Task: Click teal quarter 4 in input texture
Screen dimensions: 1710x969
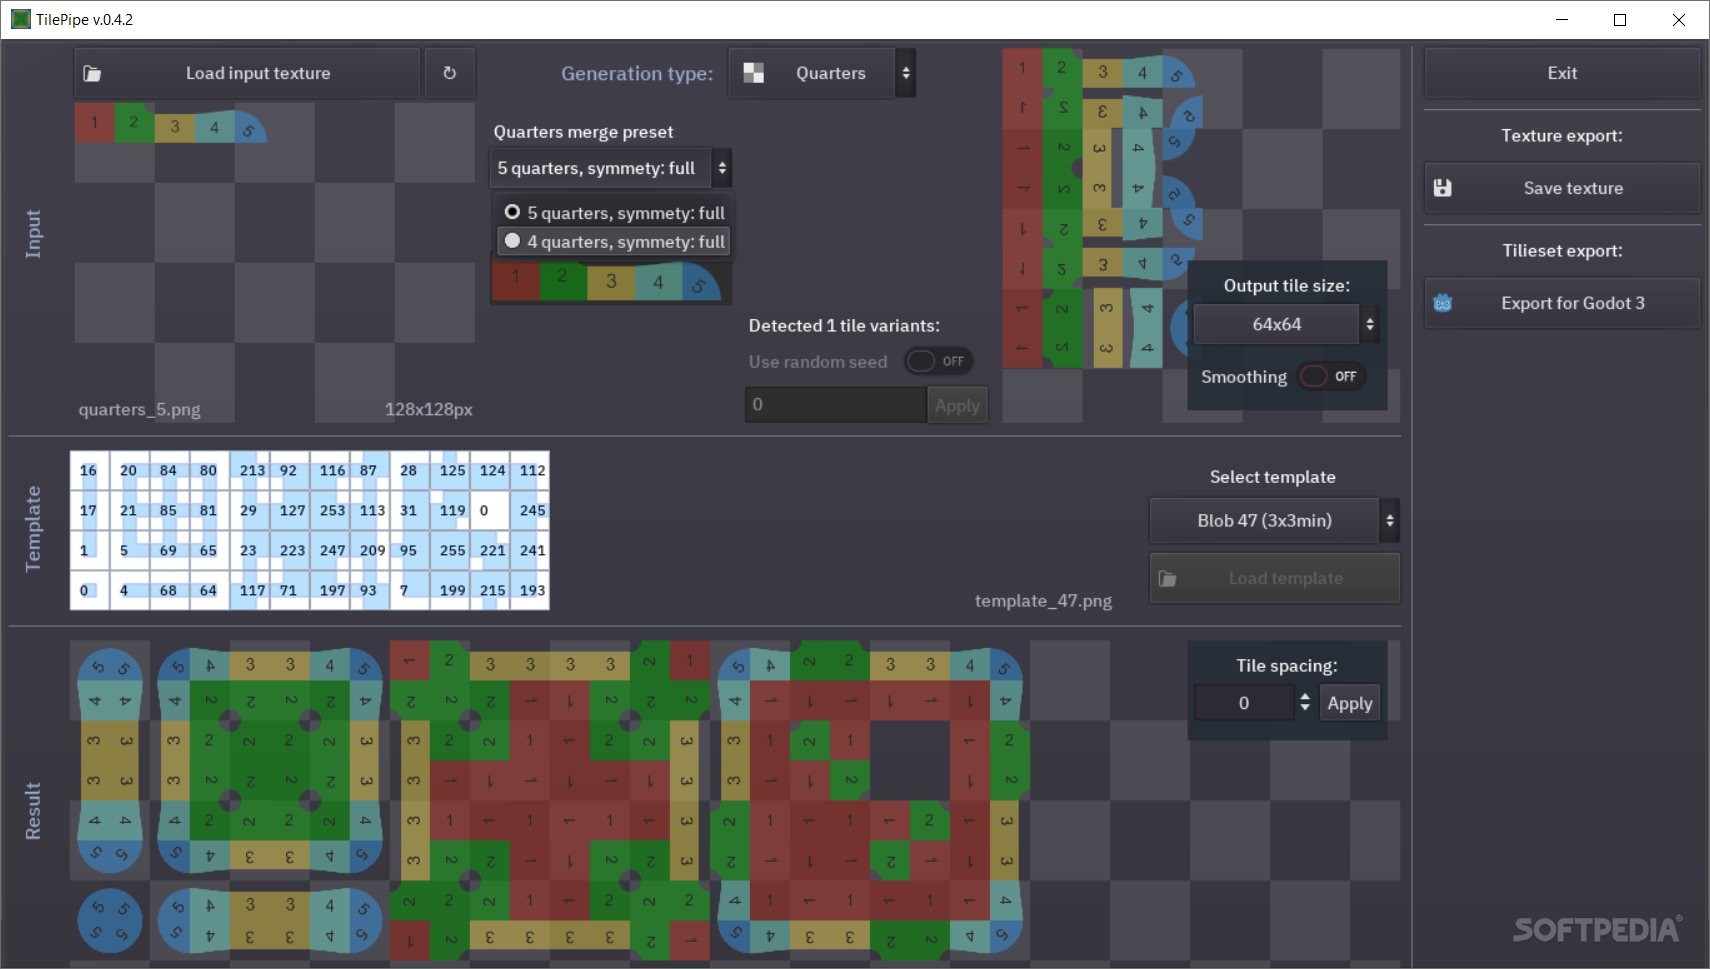Action: click(x=214, y=127)
